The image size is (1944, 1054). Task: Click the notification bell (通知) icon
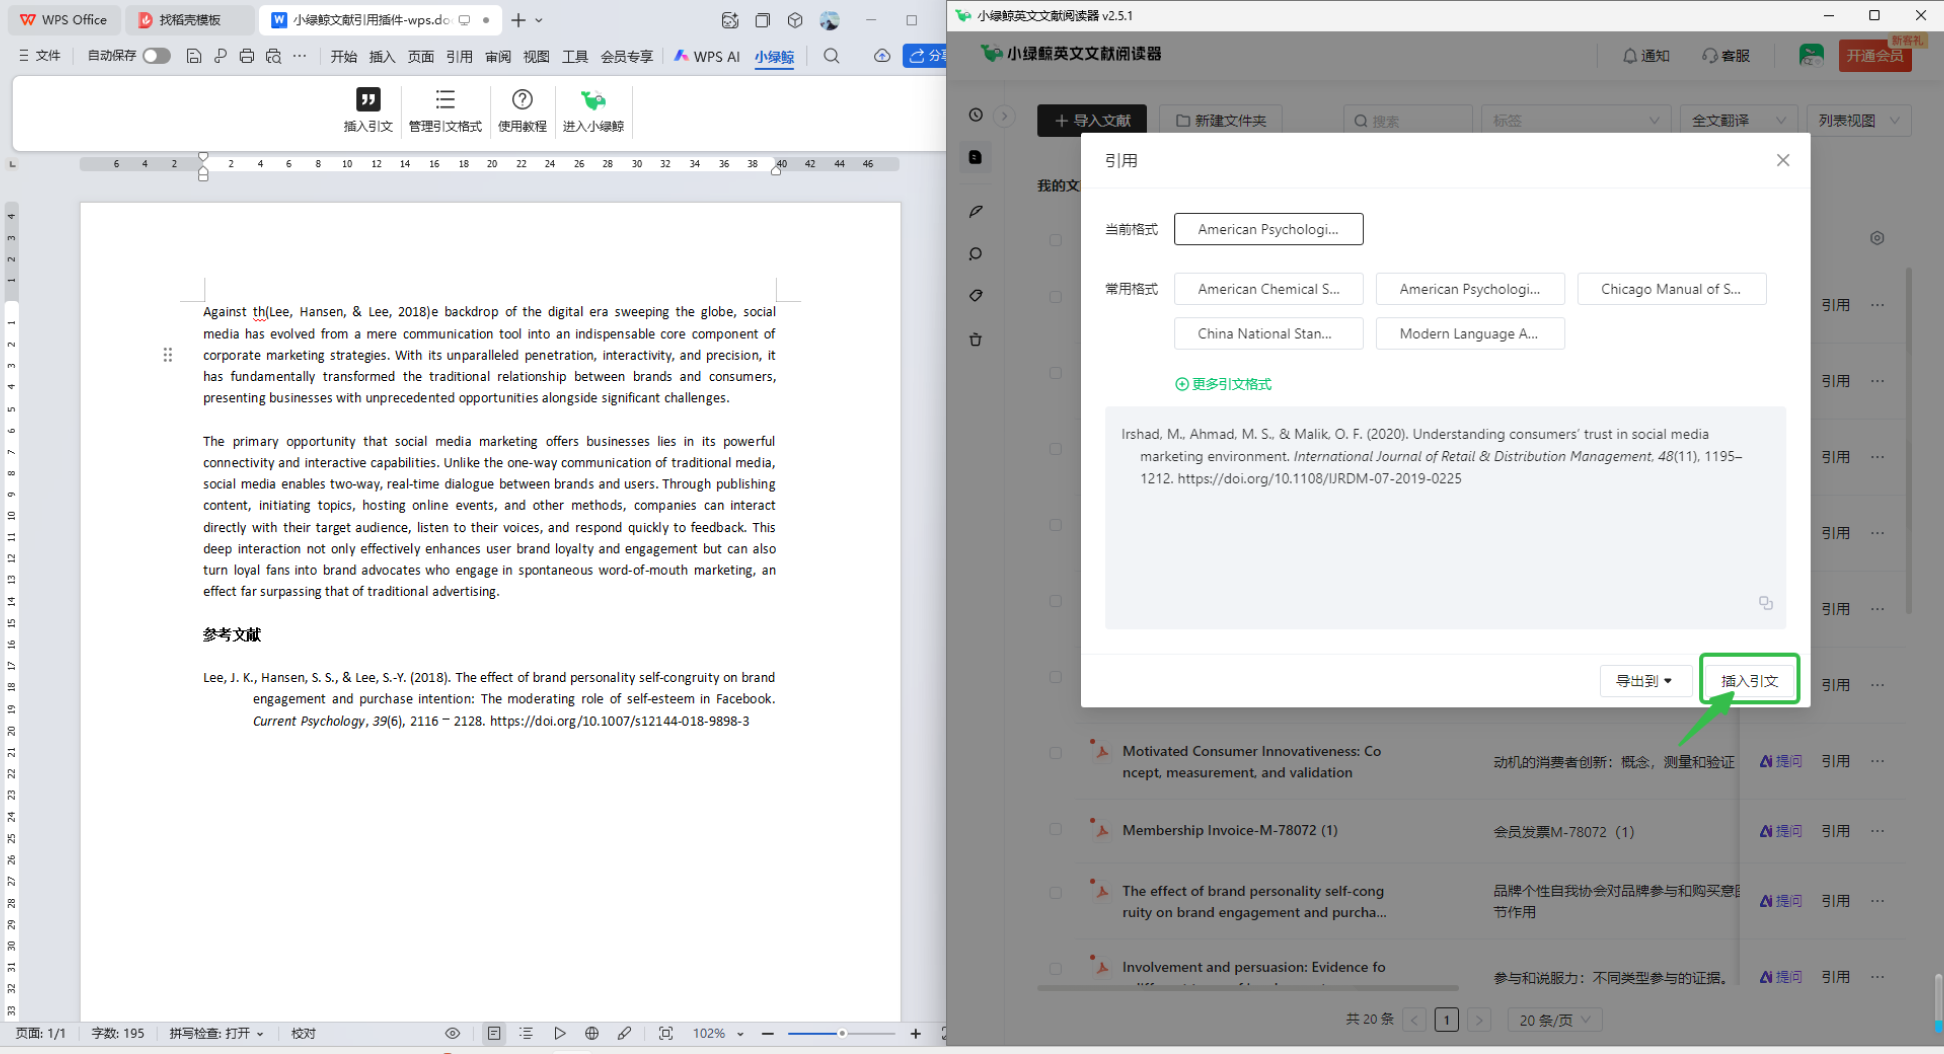point(1630,56)
